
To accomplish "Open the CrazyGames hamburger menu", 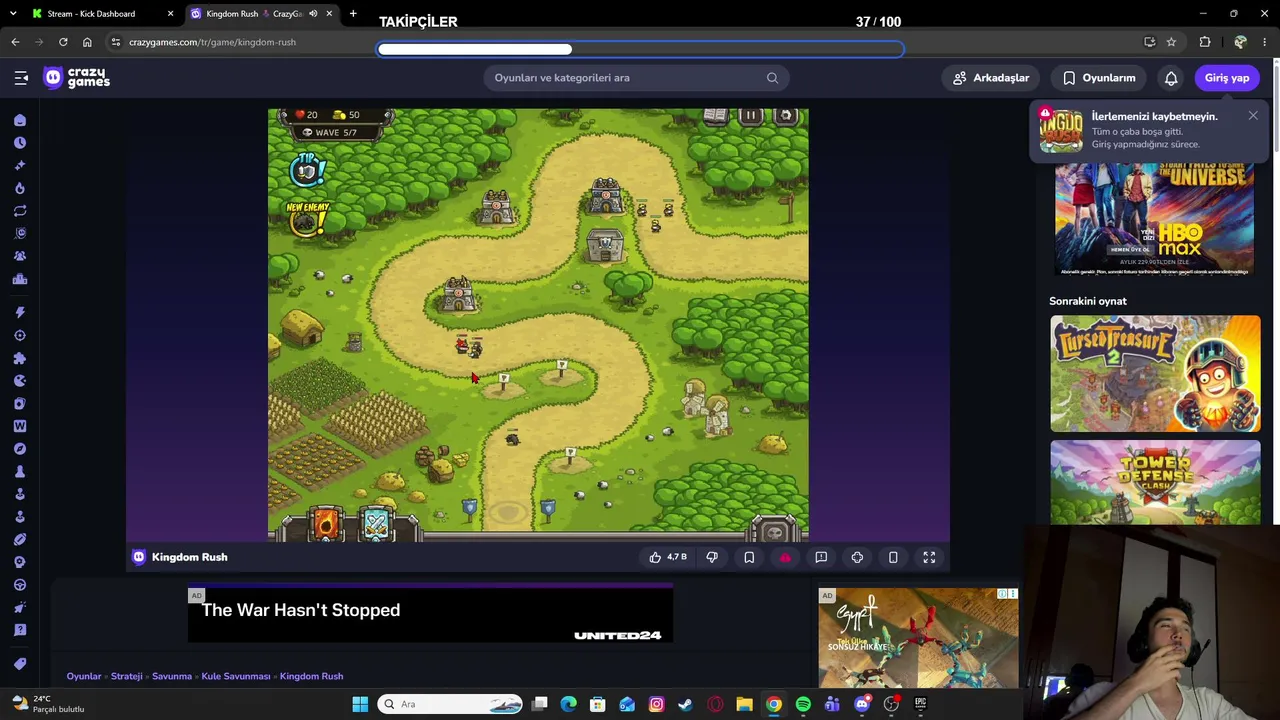I will (21, 78).
